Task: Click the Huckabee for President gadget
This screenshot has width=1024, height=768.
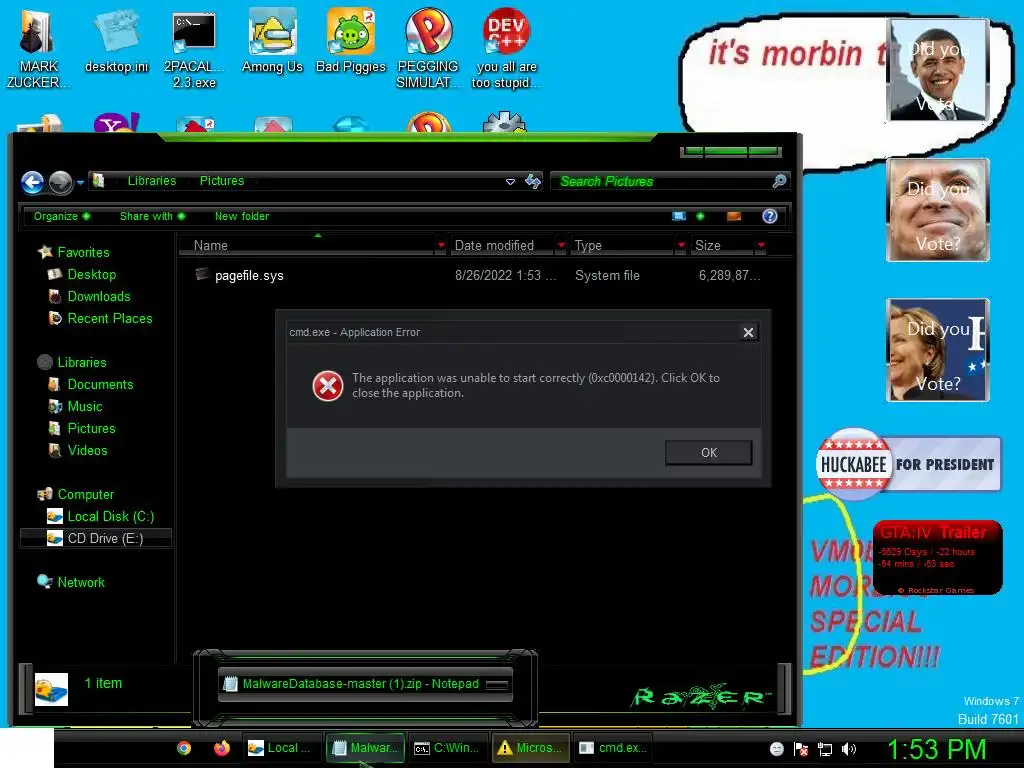Action: (908, 464)
